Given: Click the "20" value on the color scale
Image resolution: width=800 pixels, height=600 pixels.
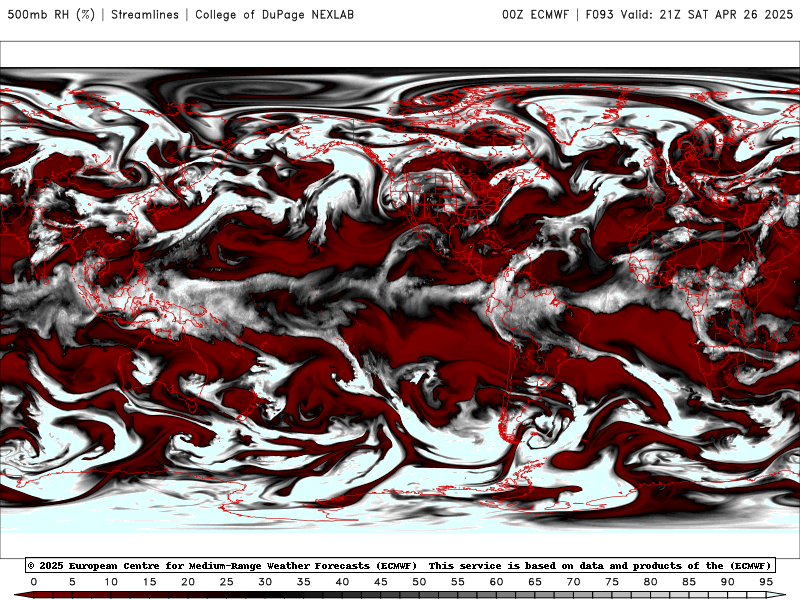Looking at the screenshot, I should point(188,582).
